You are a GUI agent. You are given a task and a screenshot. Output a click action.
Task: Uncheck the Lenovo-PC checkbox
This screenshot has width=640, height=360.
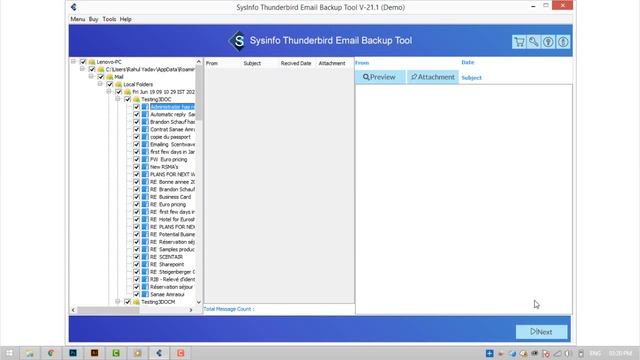coord(83,62)
